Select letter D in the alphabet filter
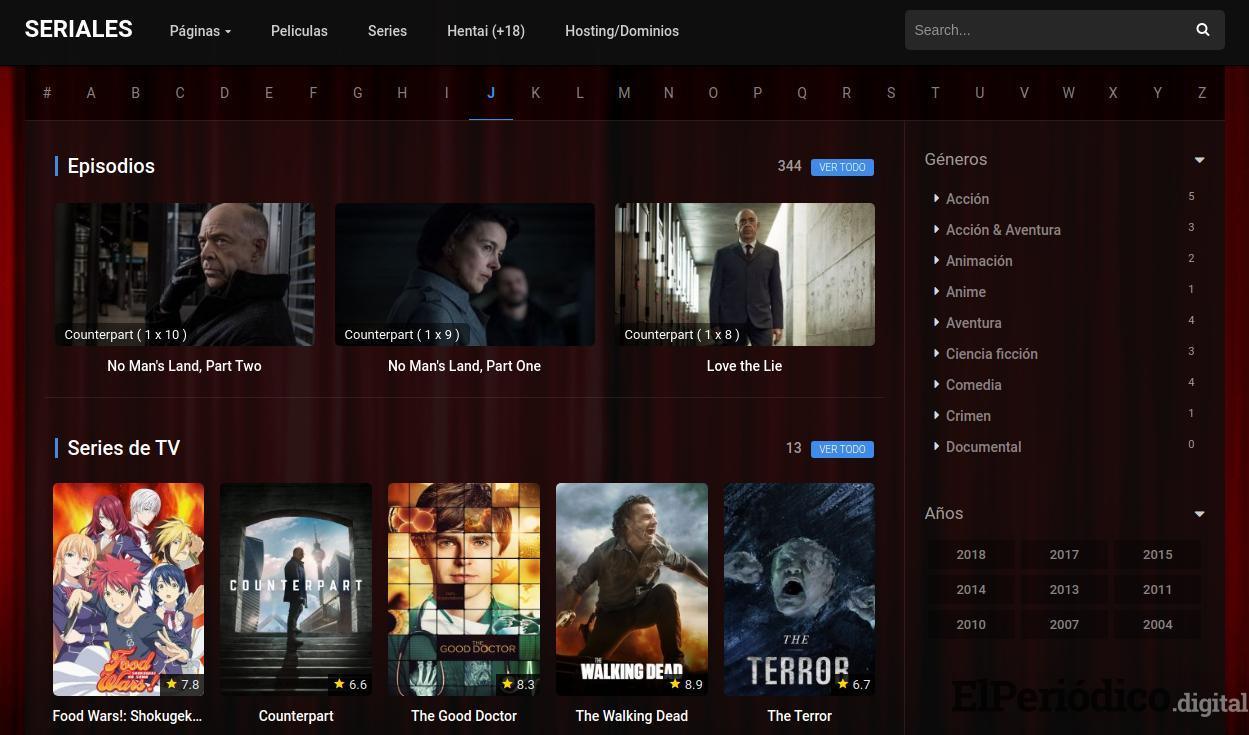 [x=224, y=93]
